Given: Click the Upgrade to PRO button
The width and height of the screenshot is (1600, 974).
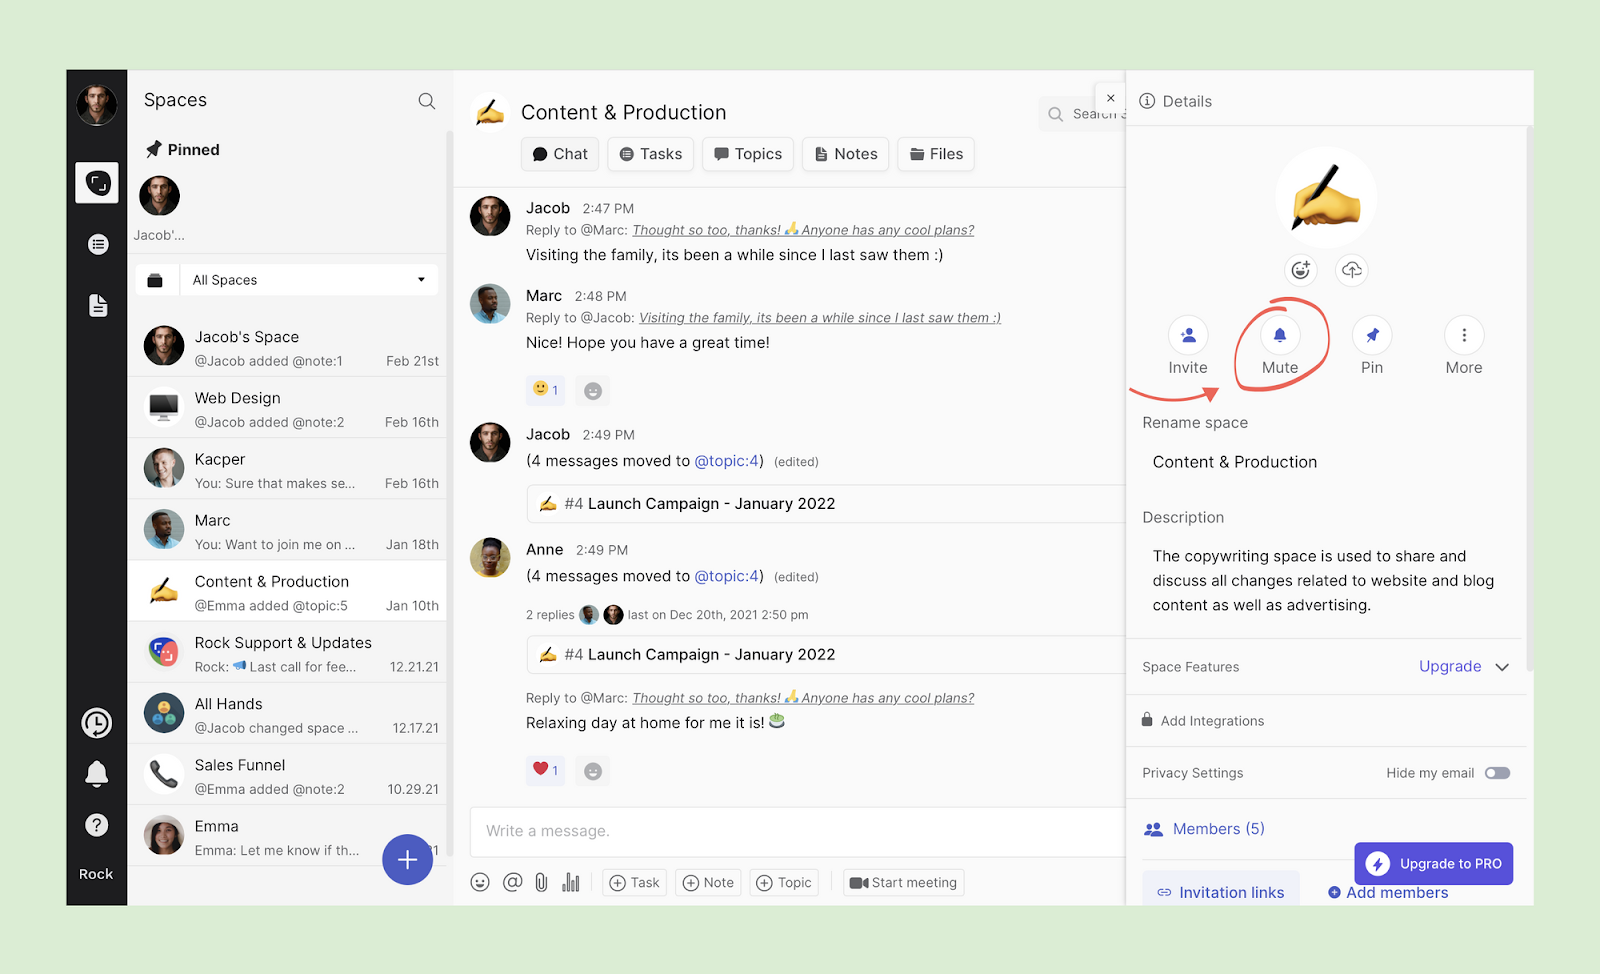Looking at the screenshot, I should coord(1433,863).
